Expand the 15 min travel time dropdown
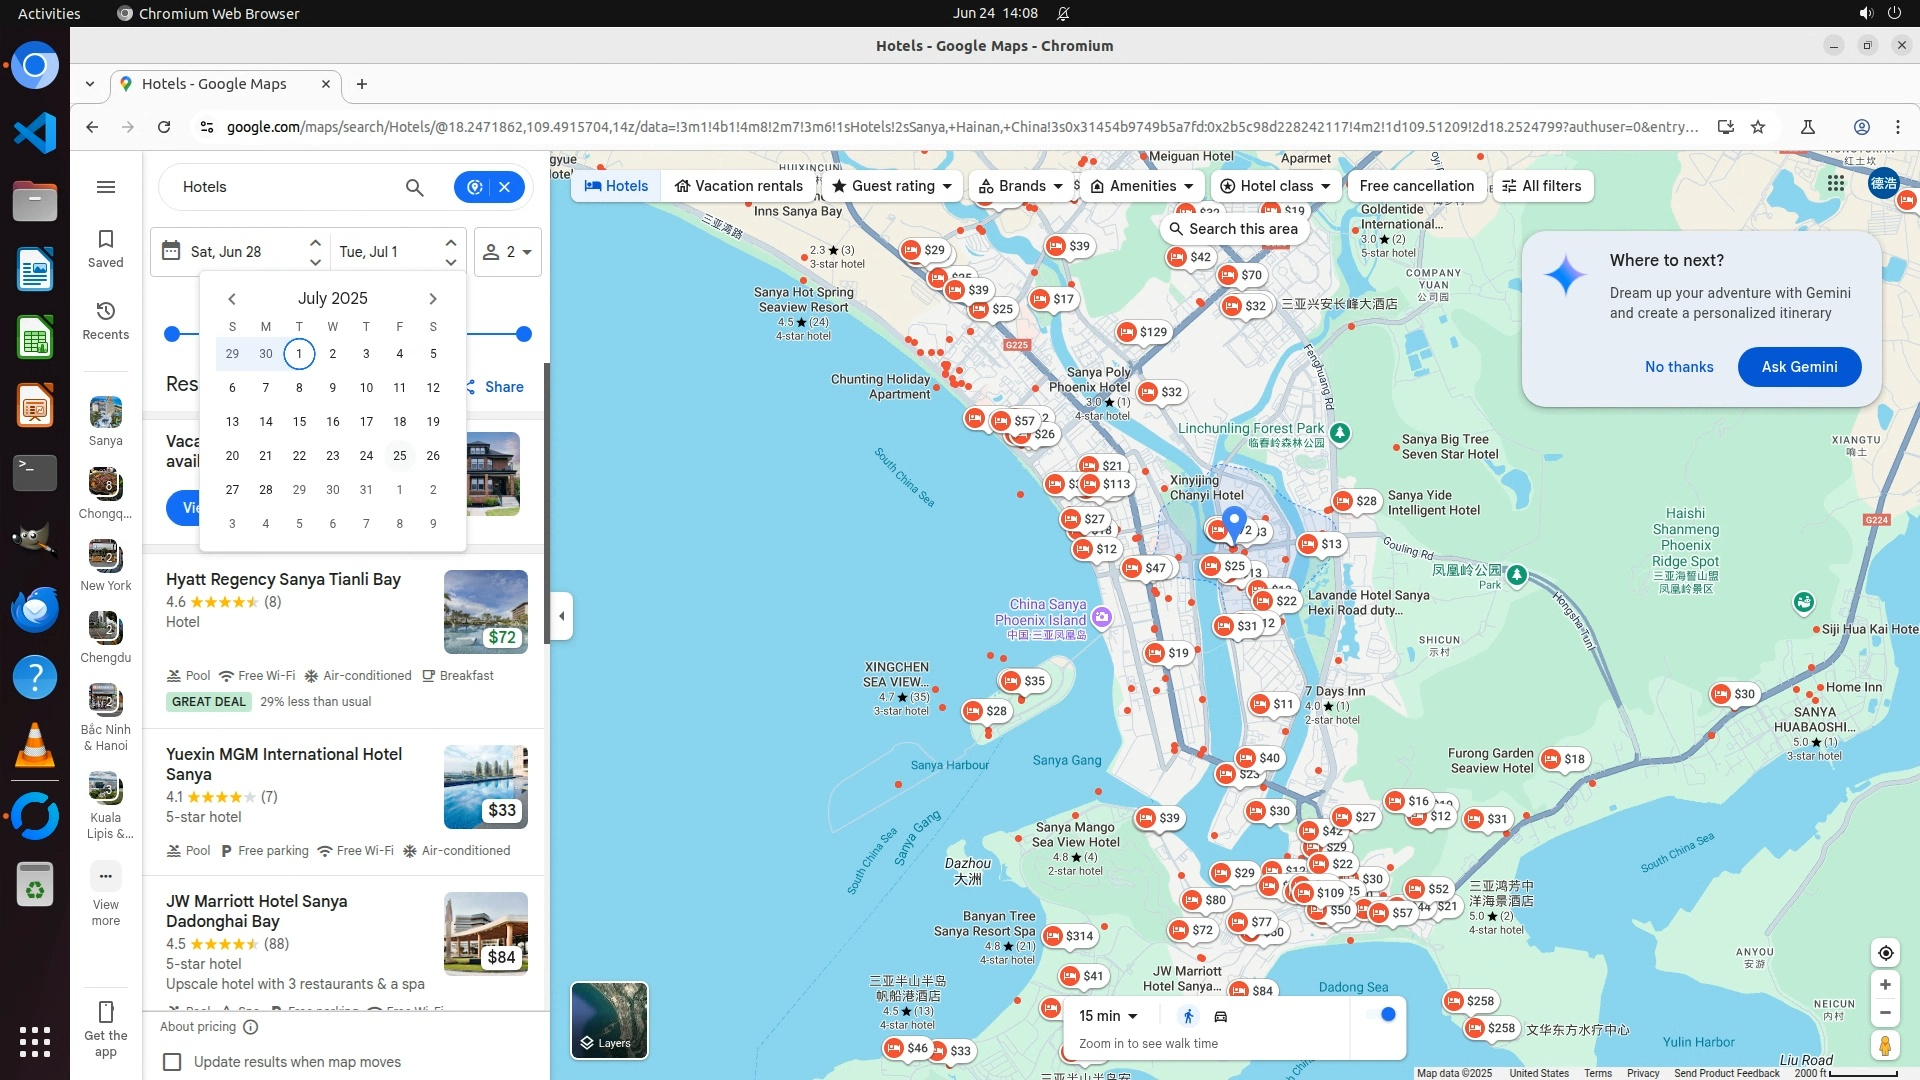This screenshot has height=1080, width=1920. (x=1108, y=1016)
